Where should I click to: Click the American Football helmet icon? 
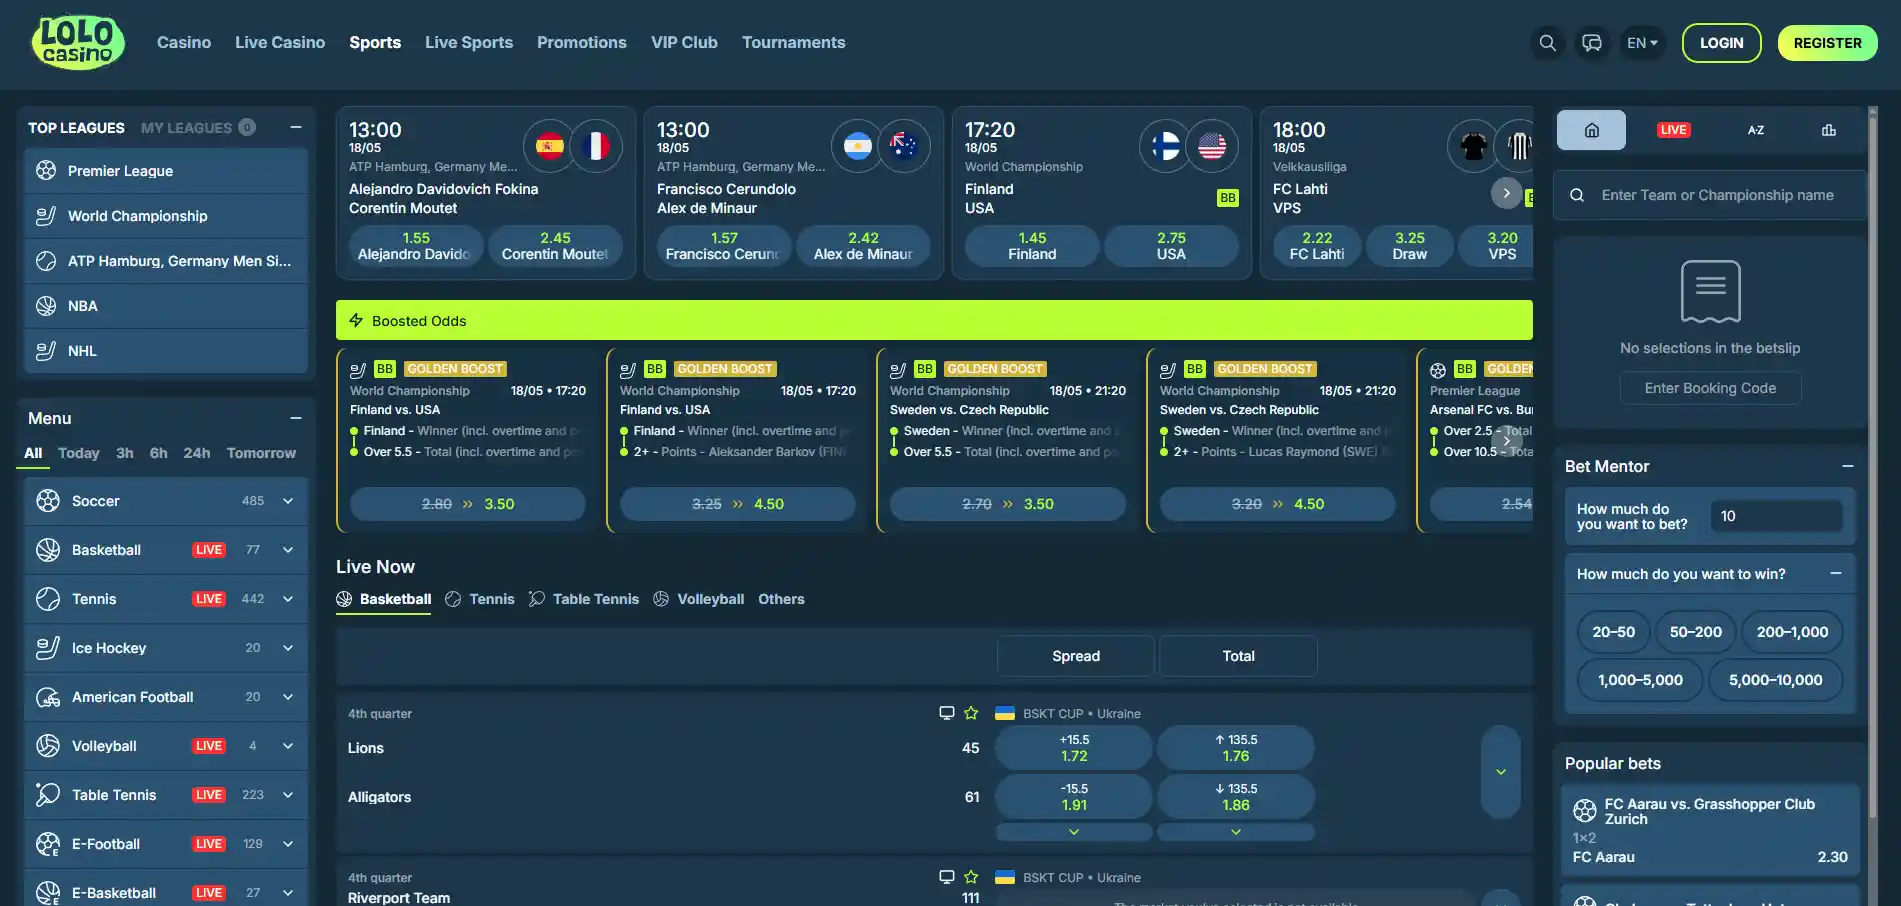pos(48,697)
